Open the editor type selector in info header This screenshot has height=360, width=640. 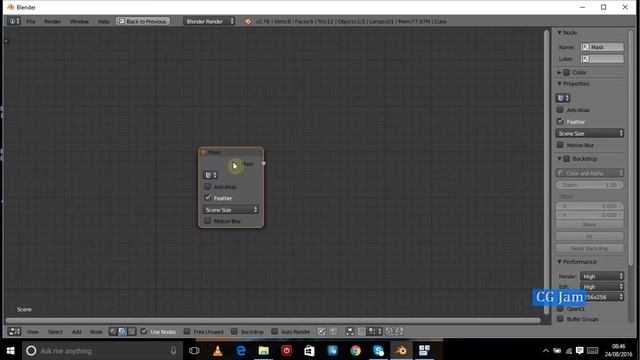click(x=13, y=21)
